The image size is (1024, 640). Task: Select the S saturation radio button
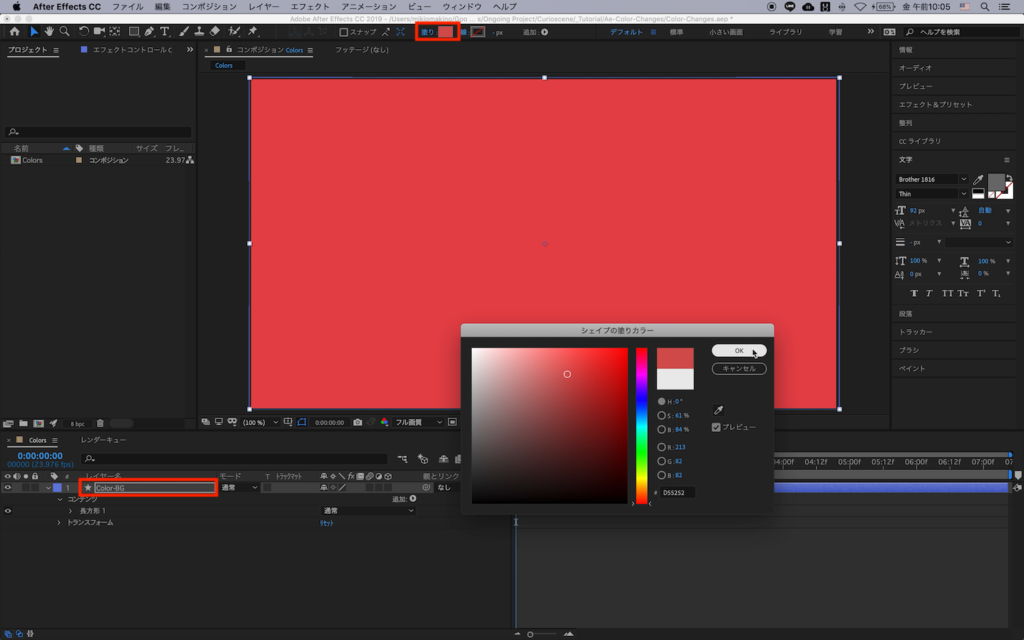tap(661, 415)
